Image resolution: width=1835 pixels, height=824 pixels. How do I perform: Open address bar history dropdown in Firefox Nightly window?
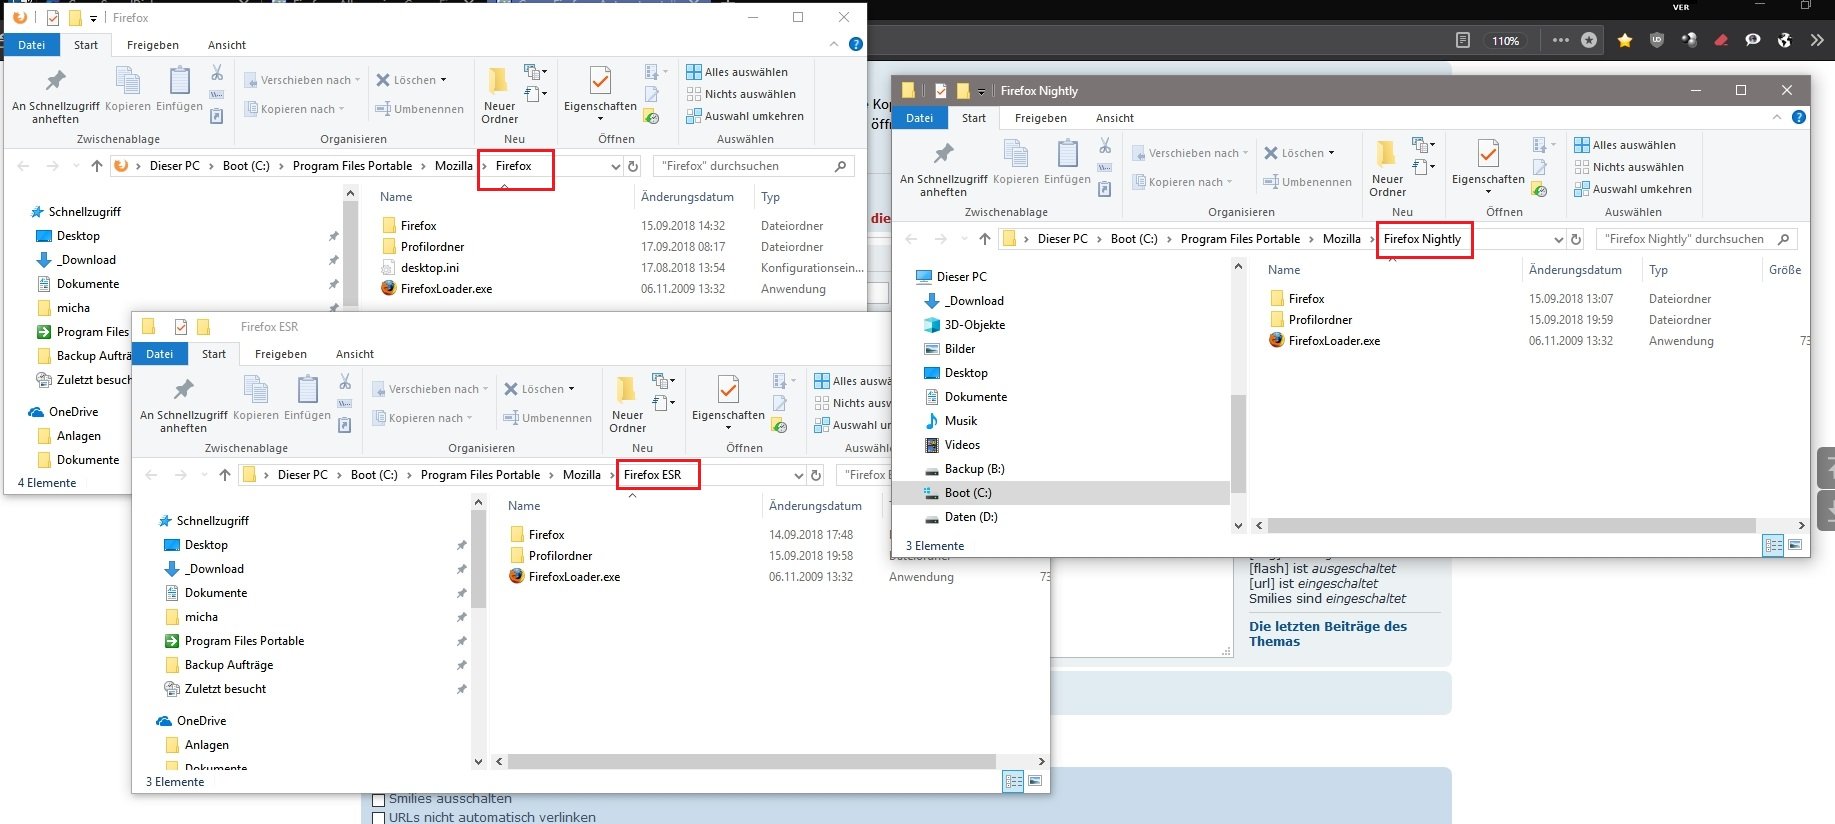click(1558, 239)
